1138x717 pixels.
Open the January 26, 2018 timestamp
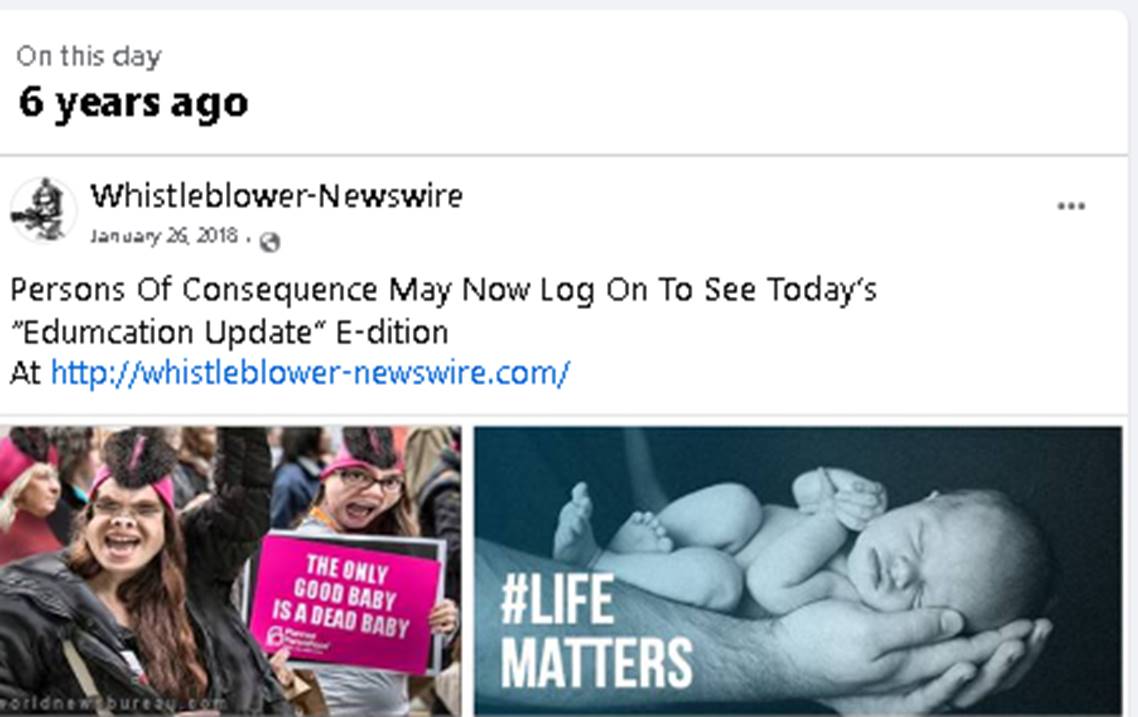click(164, 236)
